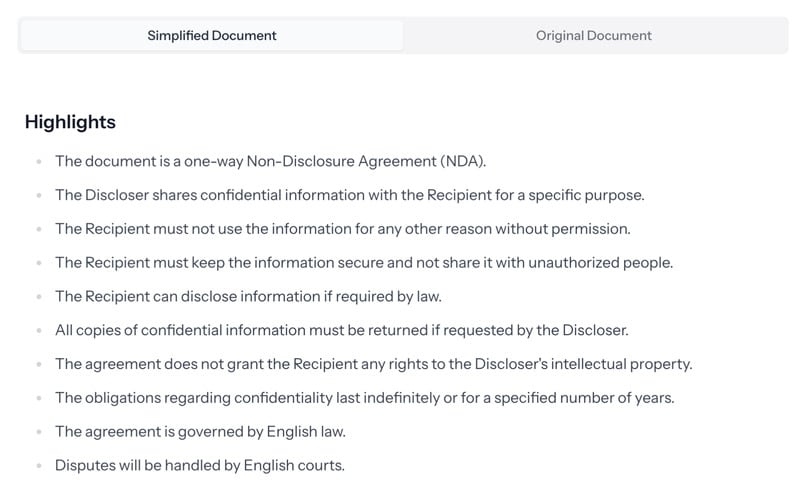
Task: Click the bullet beside the intellectual property line
Action: point(38,364)
